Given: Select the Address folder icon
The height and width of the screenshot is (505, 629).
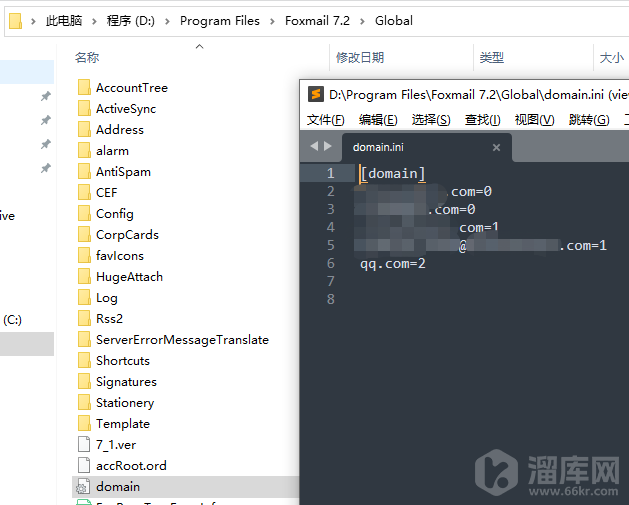Looking at the screenshot, I should click(x=84, y=129).
